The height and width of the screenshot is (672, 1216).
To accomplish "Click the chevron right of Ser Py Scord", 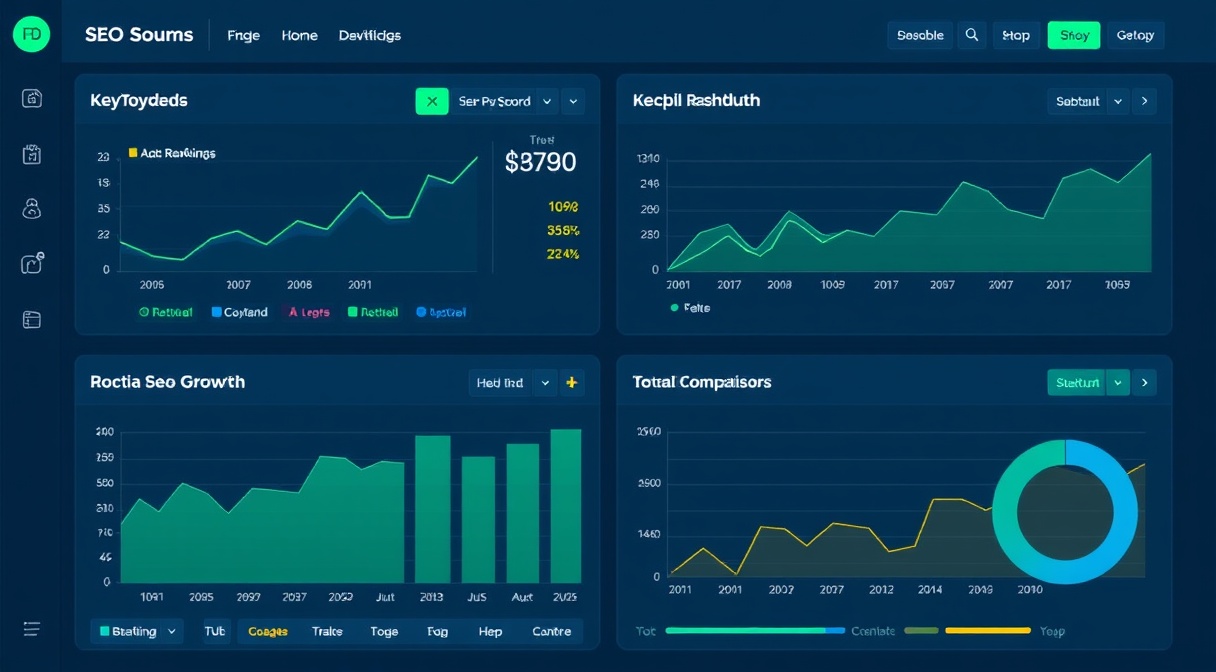I will (x=547, y=101).
